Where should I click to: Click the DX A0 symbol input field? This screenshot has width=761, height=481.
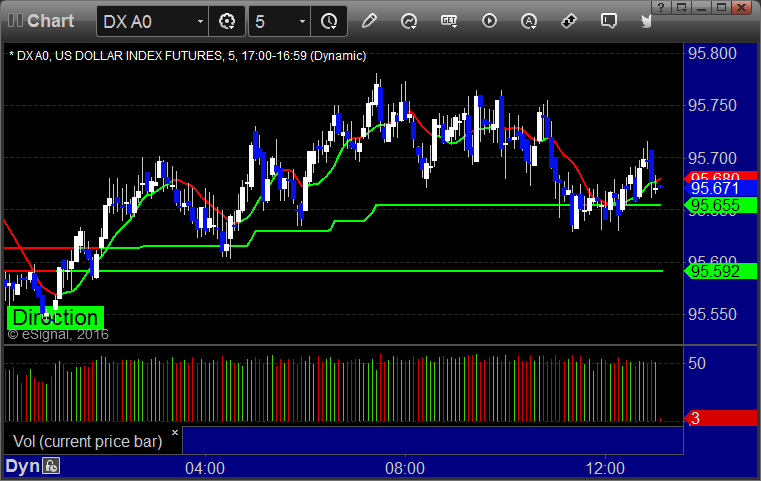(x=152, y=21)
